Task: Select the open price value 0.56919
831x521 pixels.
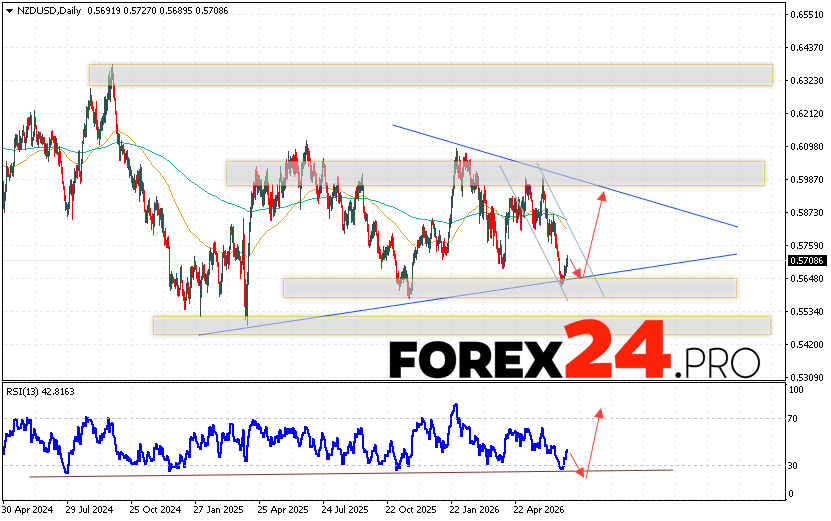Action: pos(103,11)
